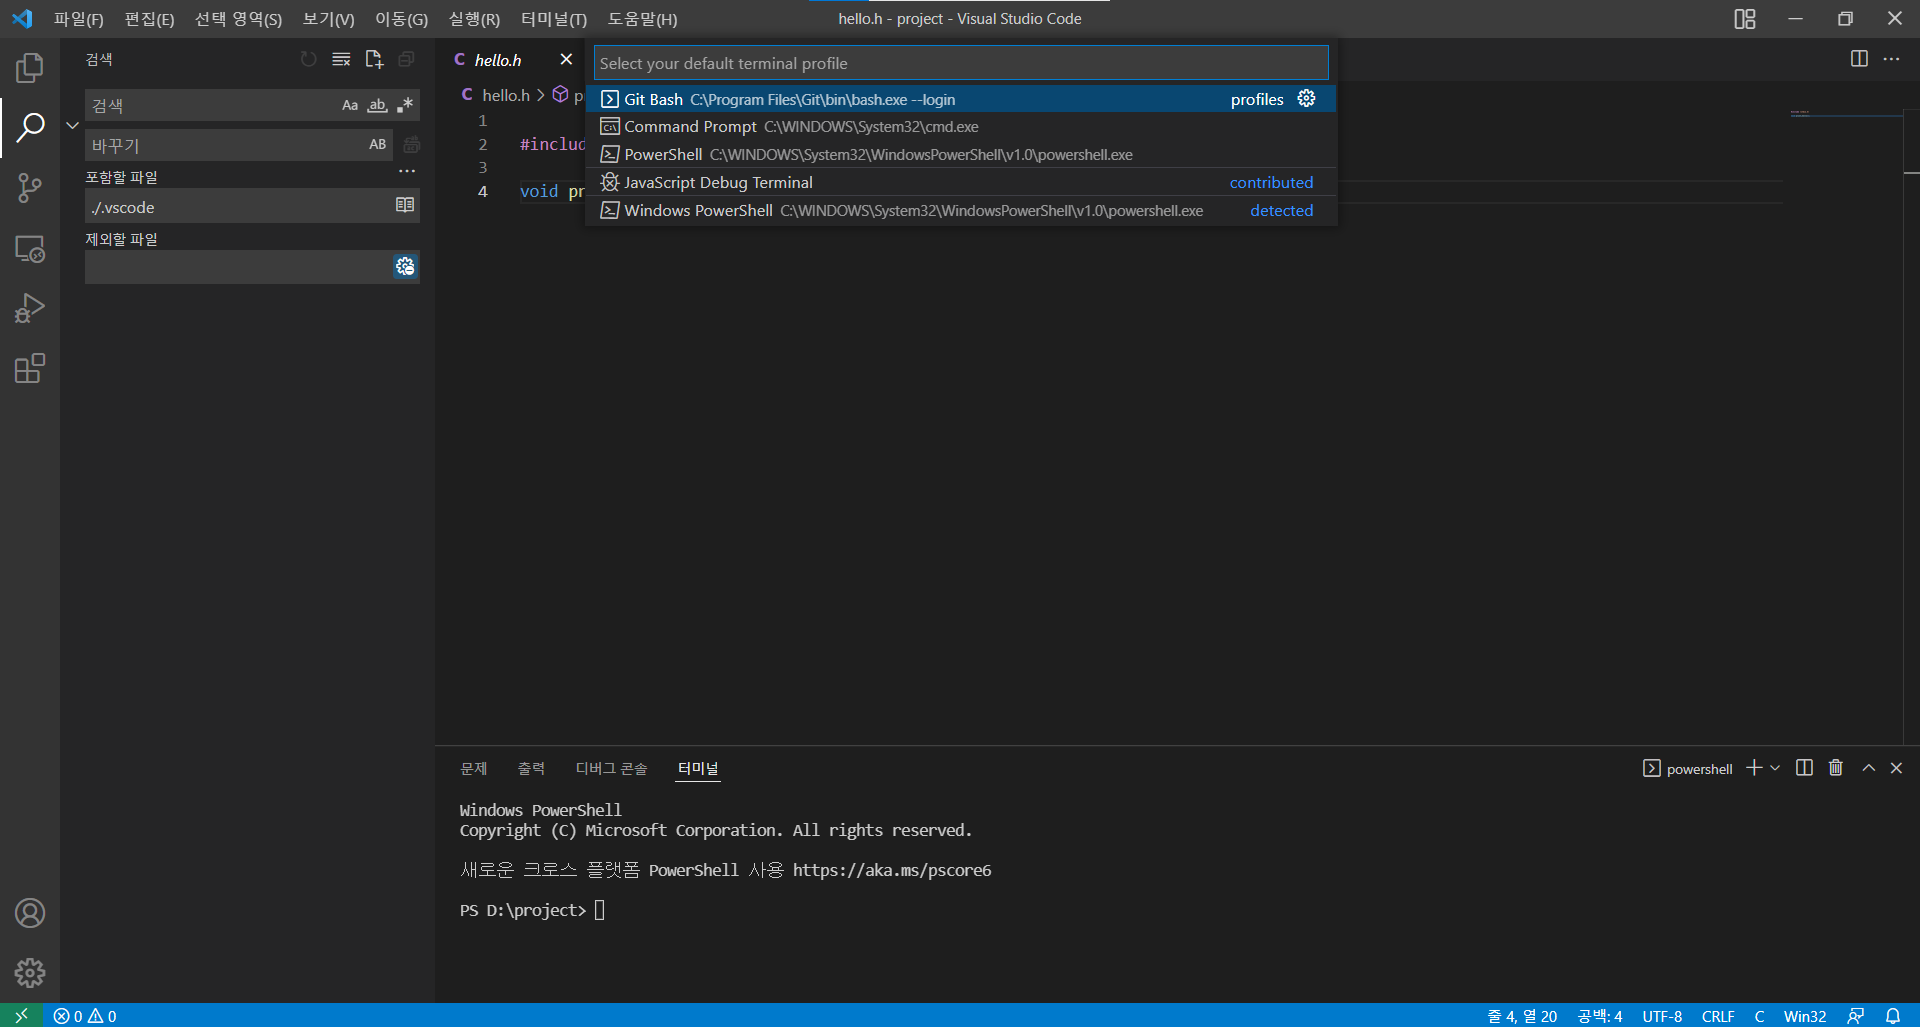Click the Customize Layout icon

[1745, 19]
